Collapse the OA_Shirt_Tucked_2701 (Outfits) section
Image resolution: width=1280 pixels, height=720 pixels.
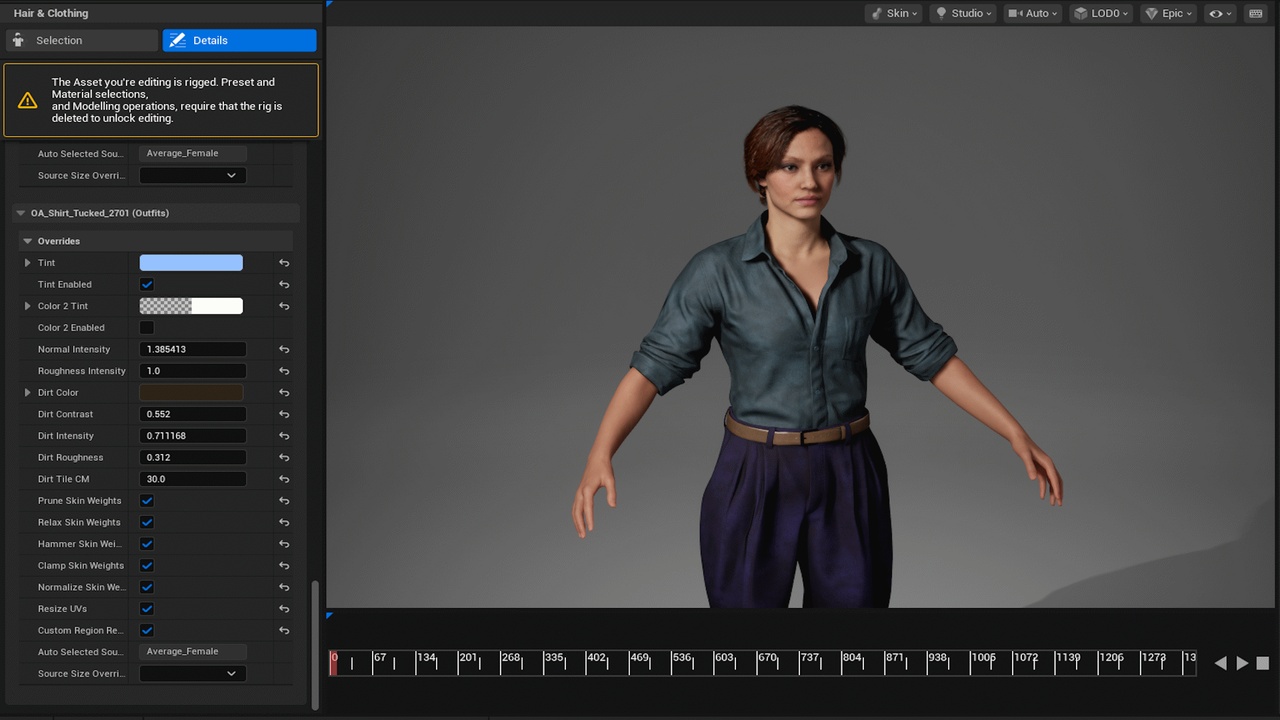click(x=20, y=213)
